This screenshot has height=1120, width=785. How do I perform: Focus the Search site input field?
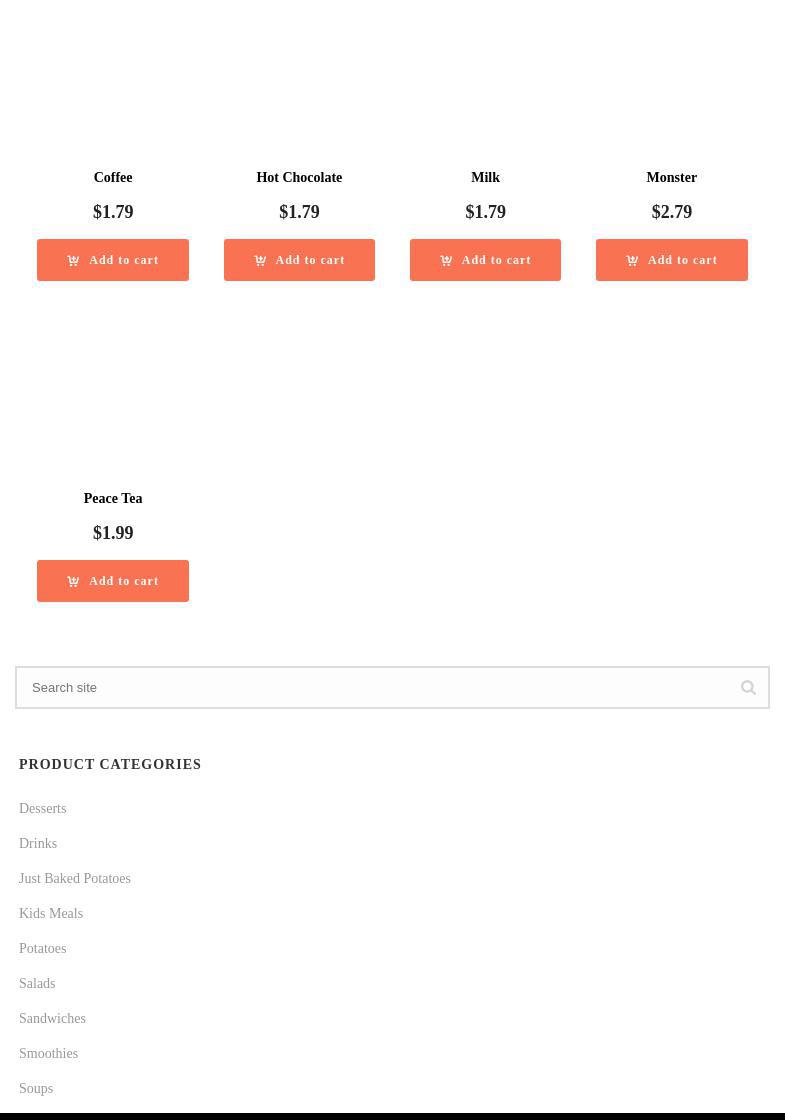[380, 688]
